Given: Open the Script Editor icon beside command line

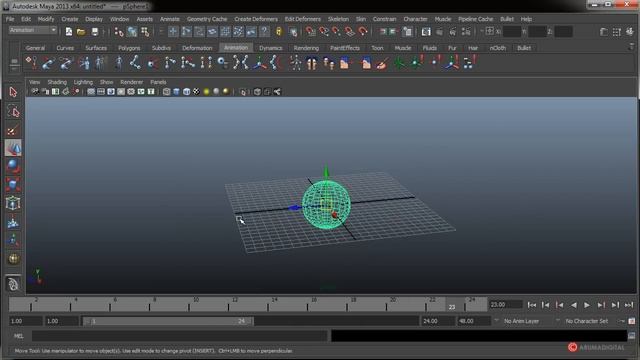Looking at the screenshot, I should click(631, 336).
